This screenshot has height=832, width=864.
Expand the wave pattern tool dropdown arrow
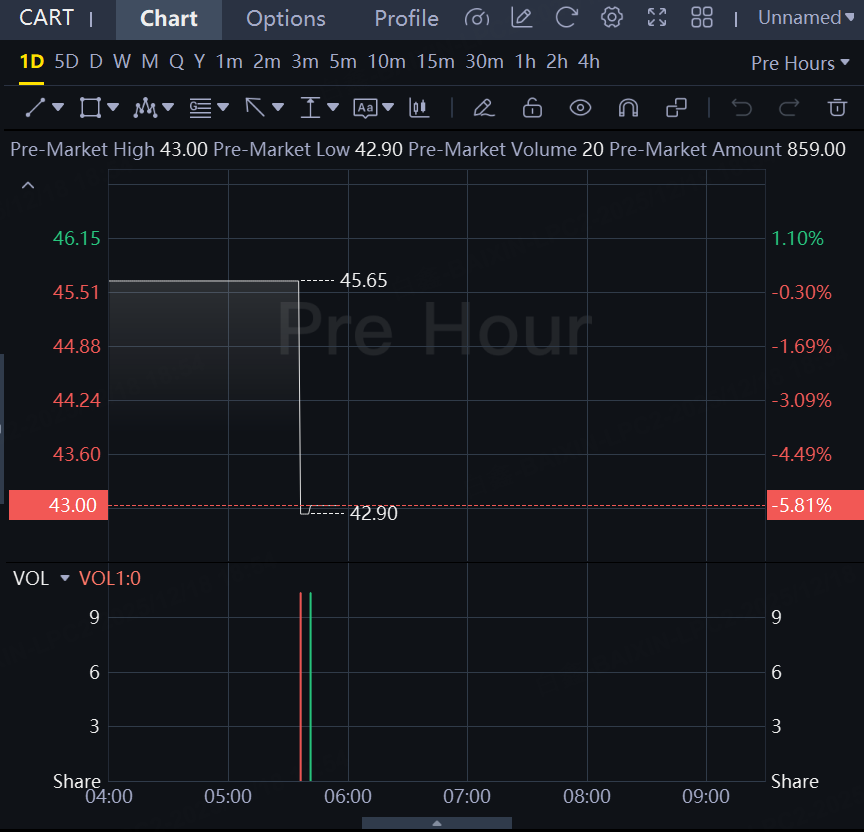click(168, 107)
